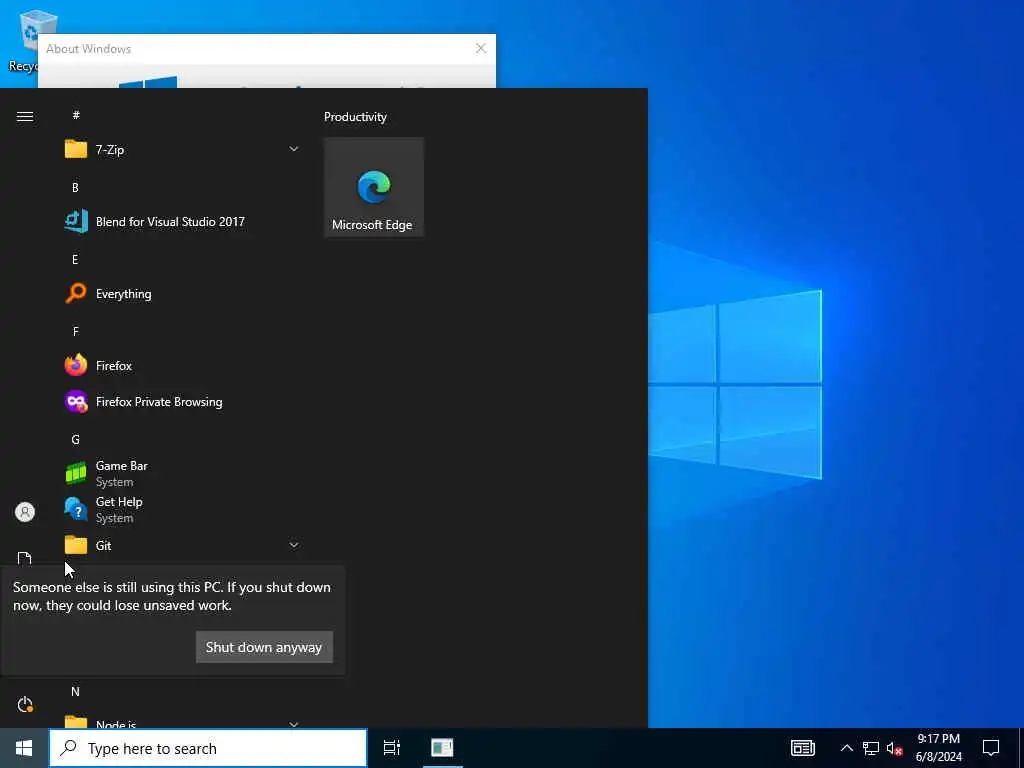Launch Firefox from the app list
Screen dimensions: 1024x768
[183, 366]
